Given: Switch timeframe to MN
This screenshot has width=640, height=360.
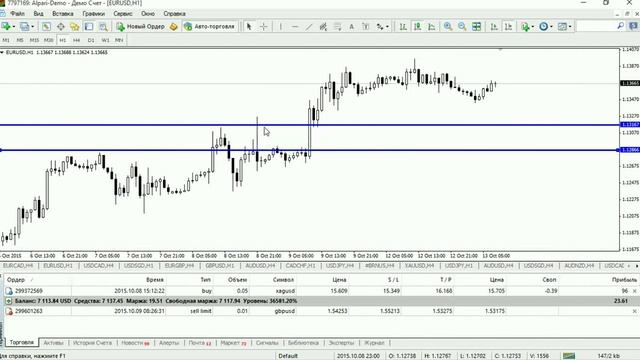Looking at the screenshot, I should click(119, 40).
